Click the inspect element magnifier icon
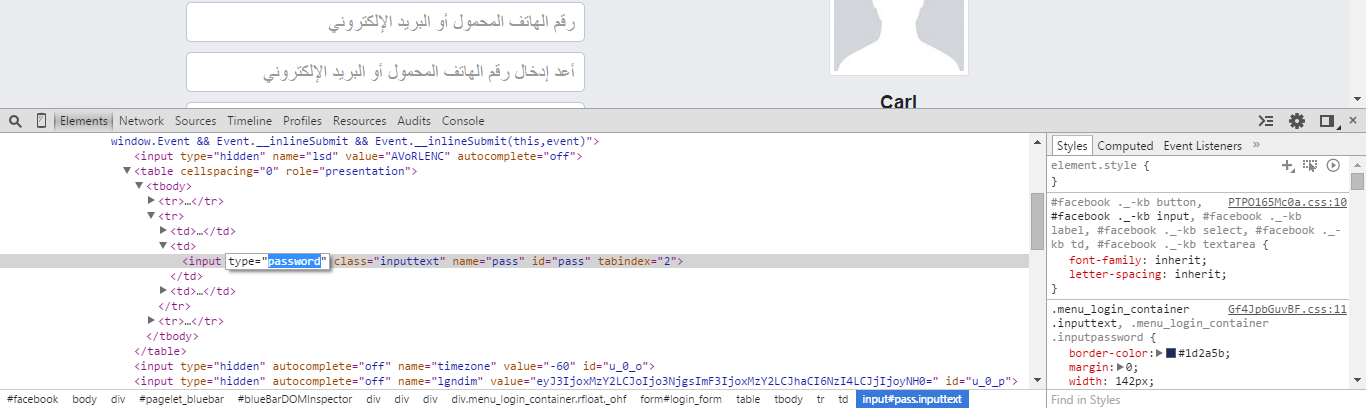This screenshot has width=1366, height=408. point(15,121)
